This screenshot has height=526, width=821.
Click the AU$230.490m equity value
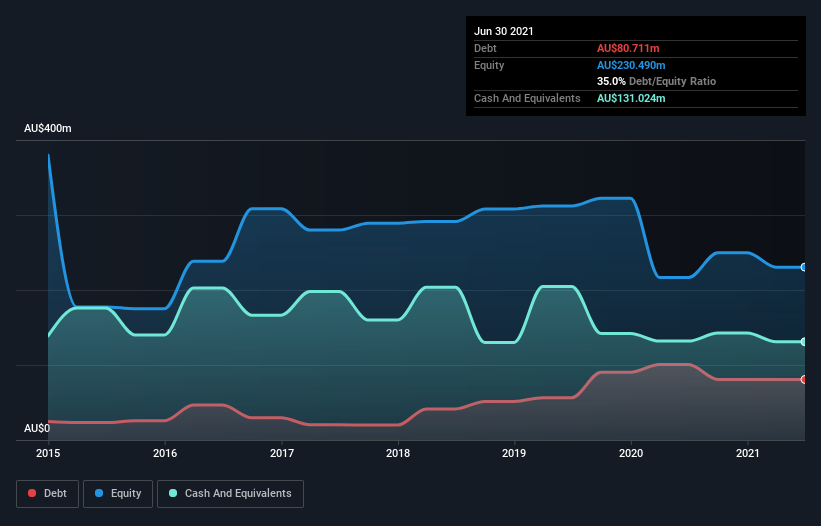631,65
